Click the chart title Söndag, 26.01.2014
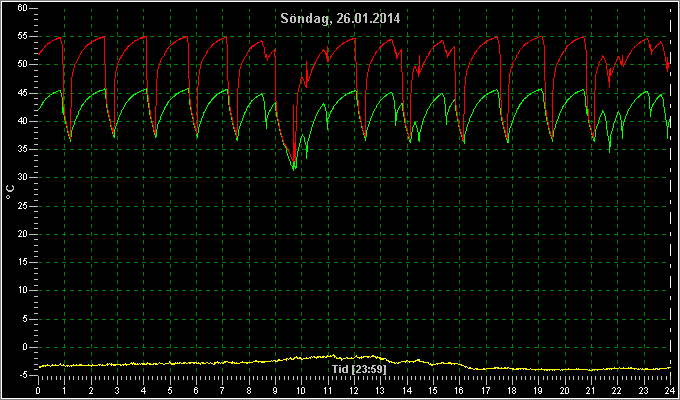Viewport: 680px width, 400px height. (x=340, y=19)
